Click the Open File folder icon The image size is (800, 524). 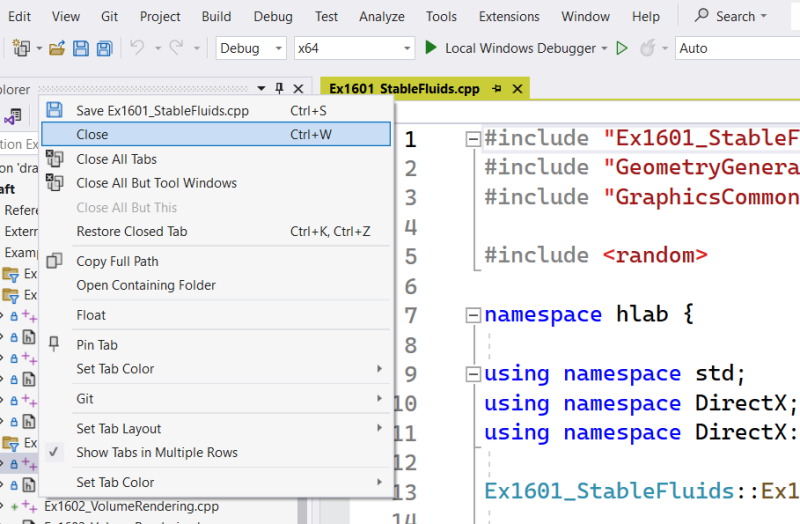(57, 48)
